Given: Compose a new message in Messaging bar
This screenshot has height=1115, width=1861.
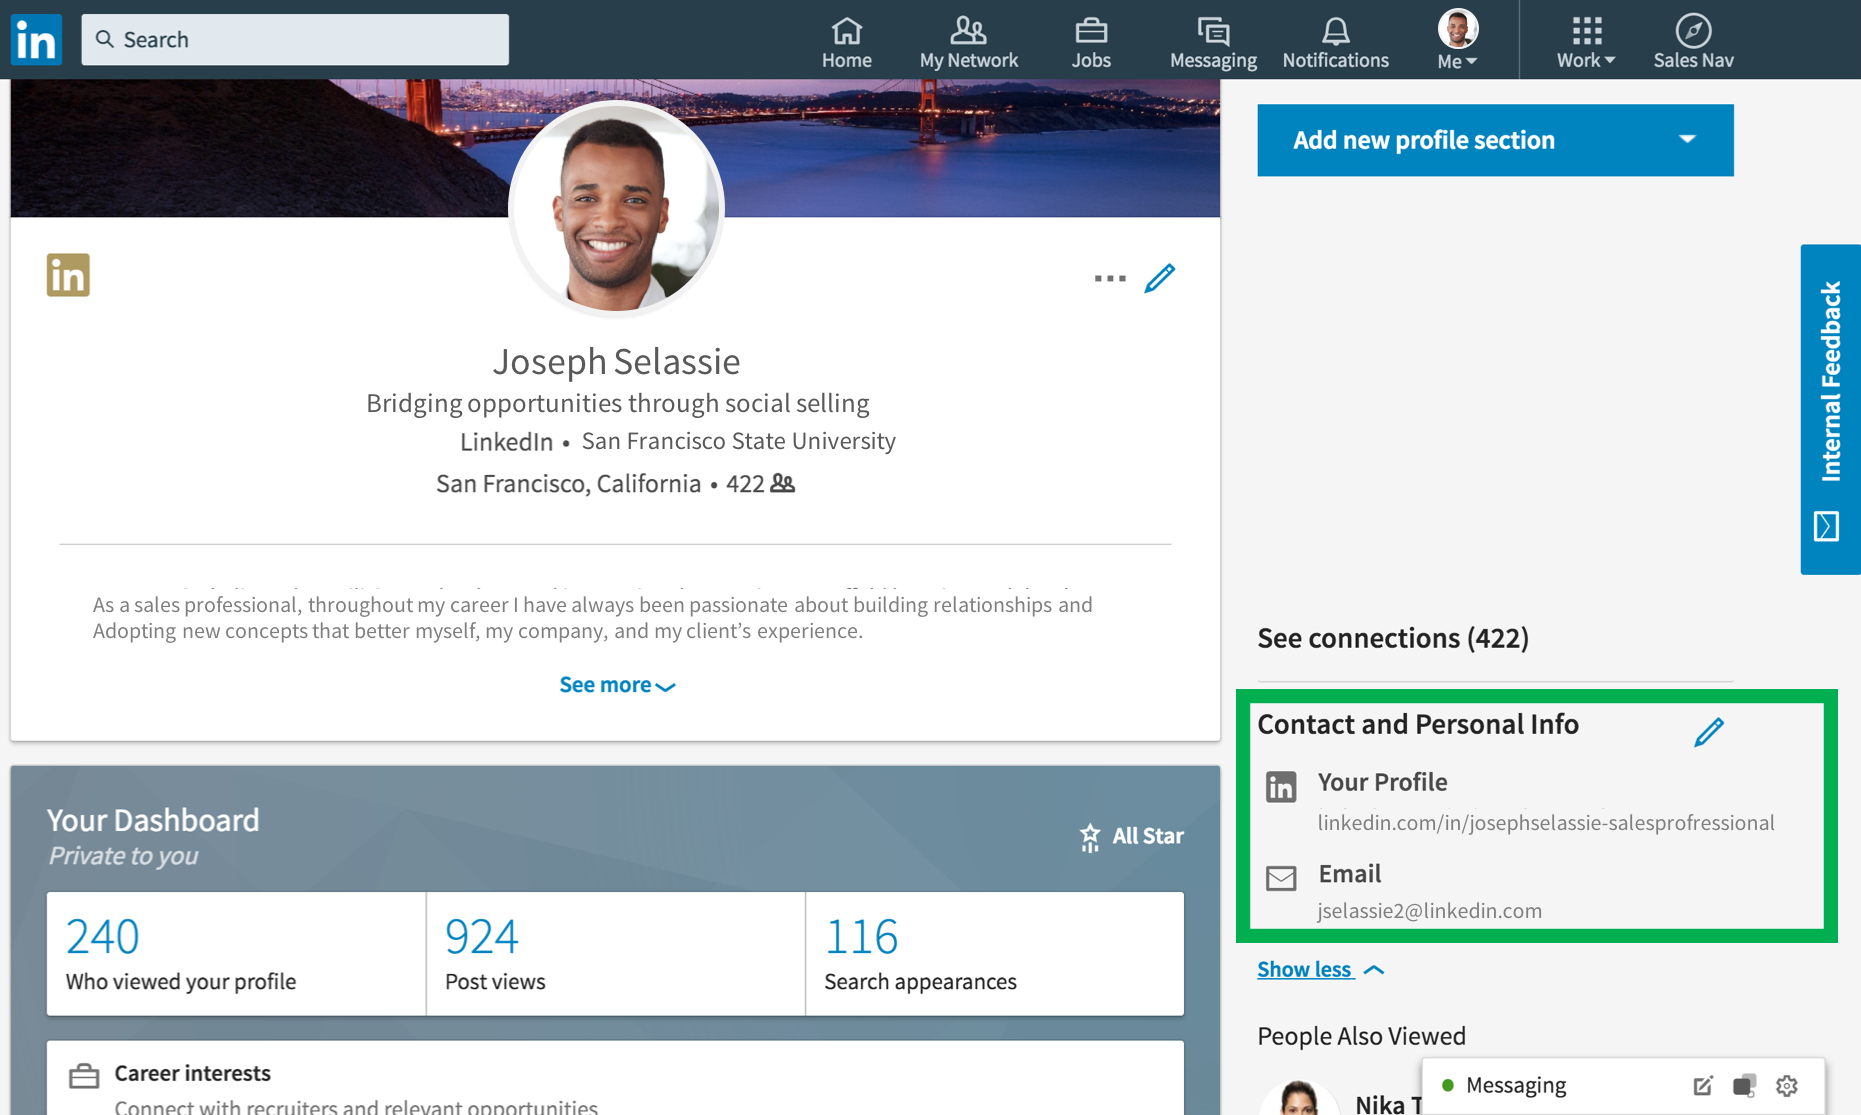Looking at the screenshot, I should (1702, 1085).
